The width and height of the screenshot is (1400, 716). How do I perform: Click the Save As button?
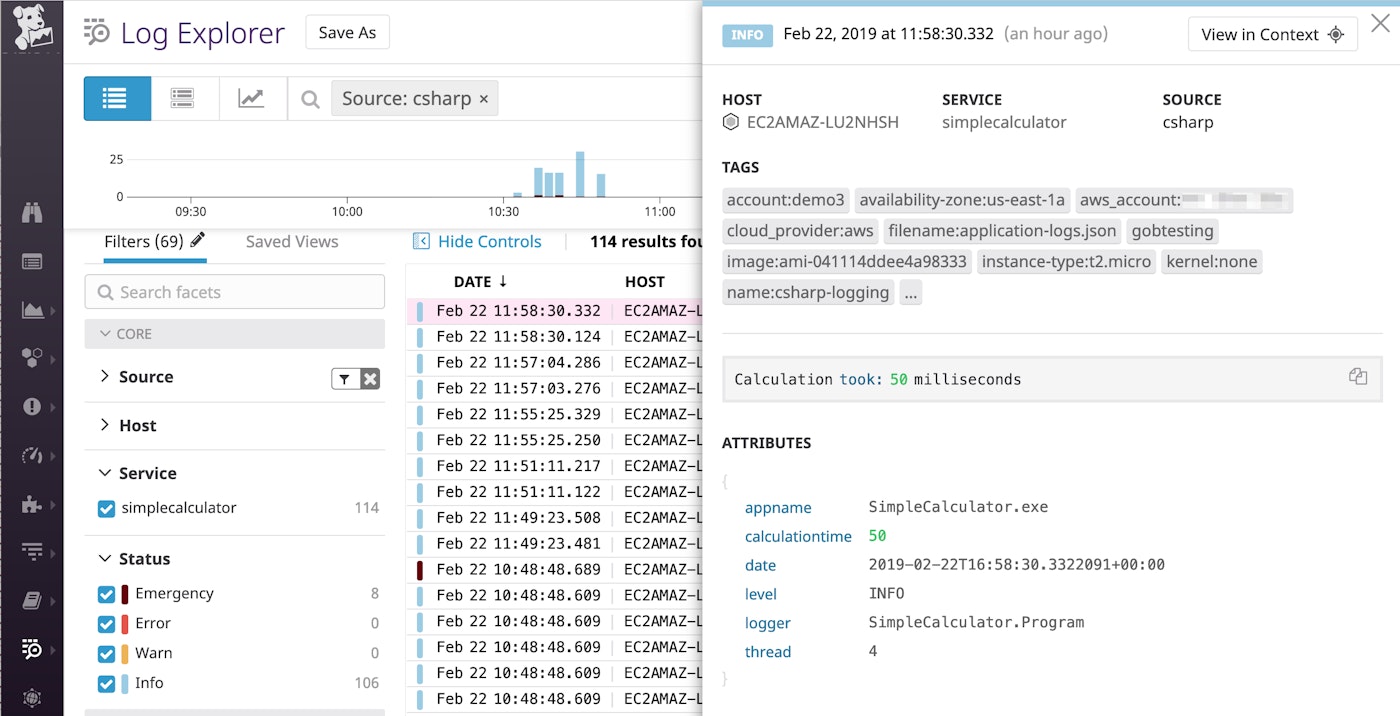point(347,32)
